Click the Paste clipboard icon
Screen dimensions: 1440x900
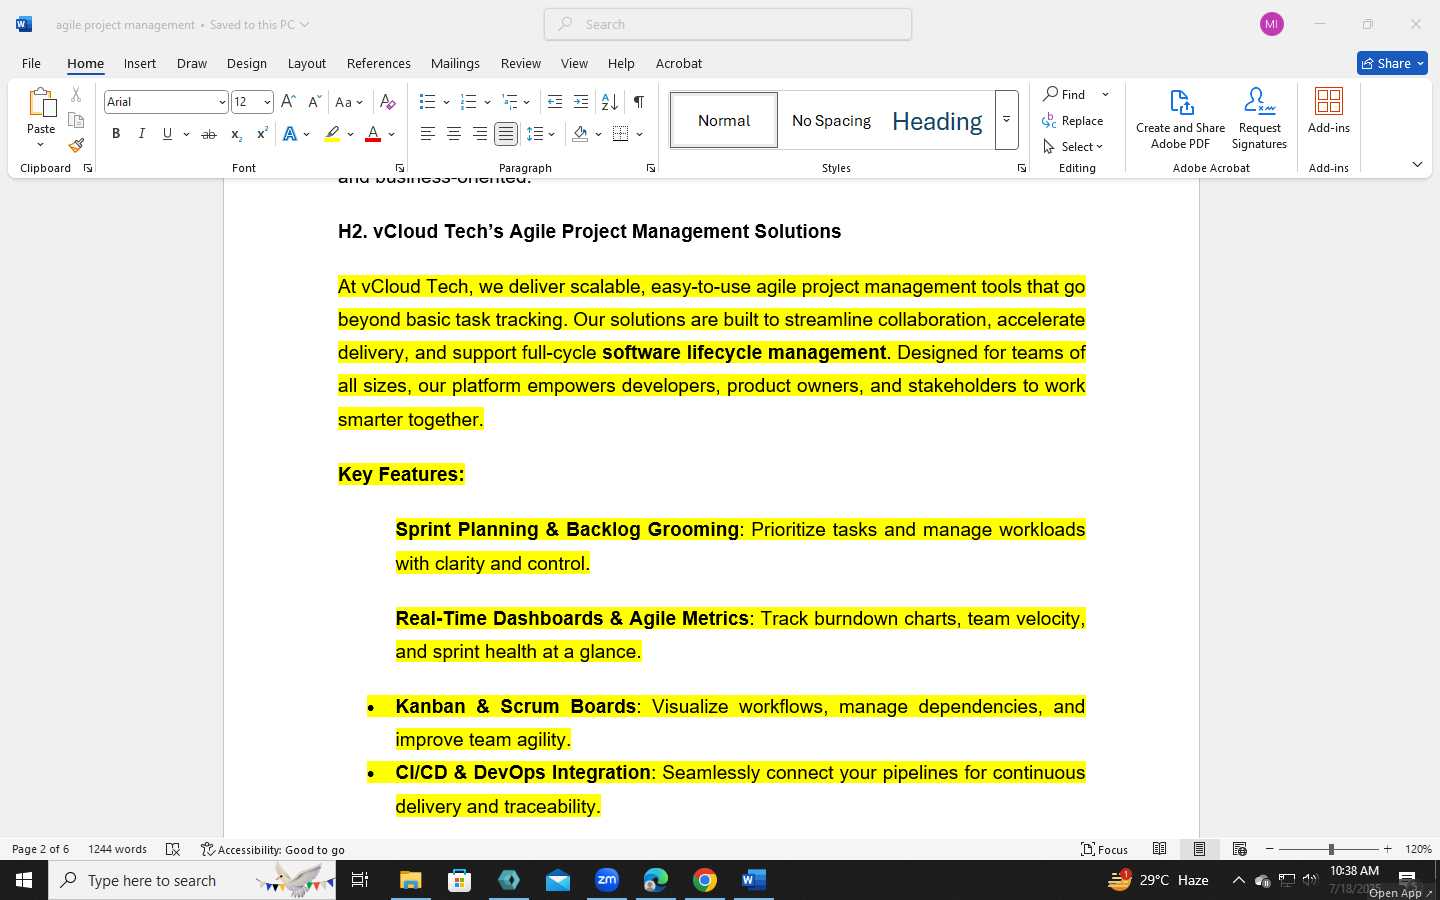pos(41,102)
